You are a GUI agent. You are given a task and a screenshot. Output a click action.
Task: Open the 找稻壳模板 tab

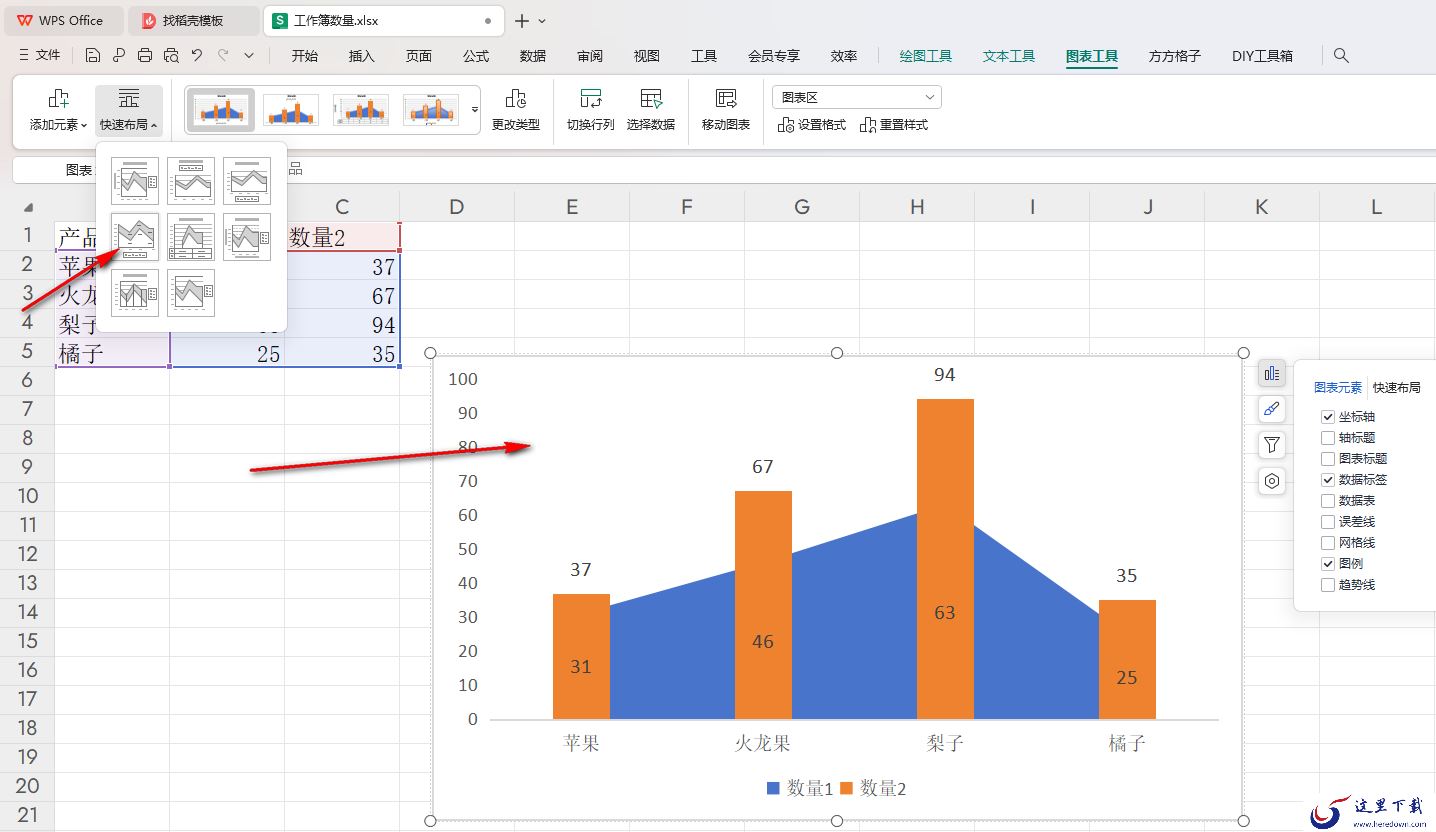194,21
